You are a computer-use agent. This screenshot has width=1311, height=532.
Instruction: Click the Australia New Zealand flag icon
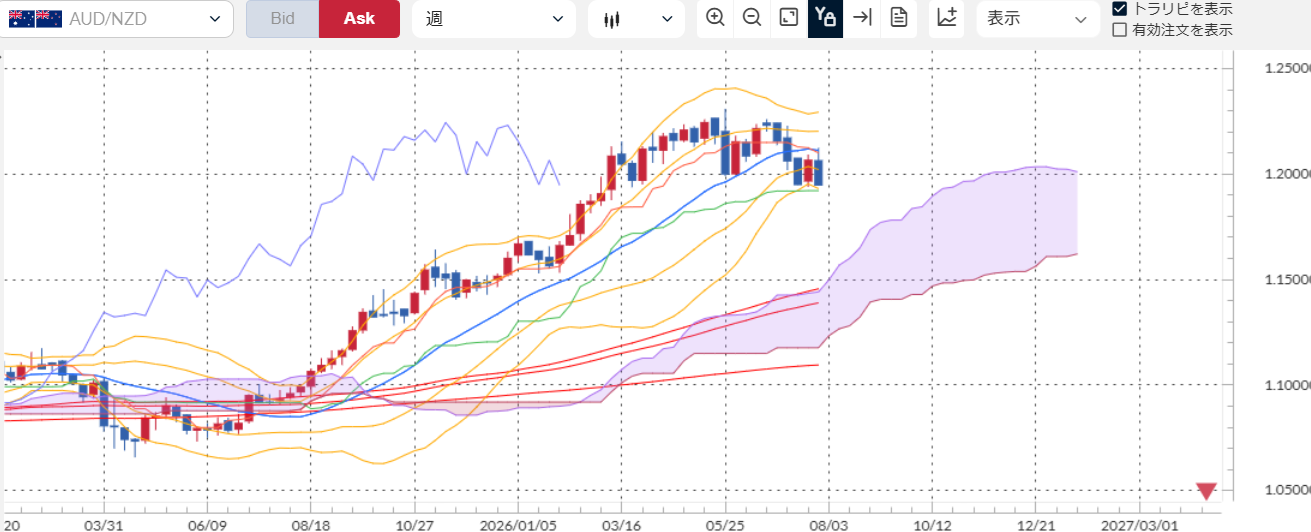pyautogui.click(x=34, y=18)
